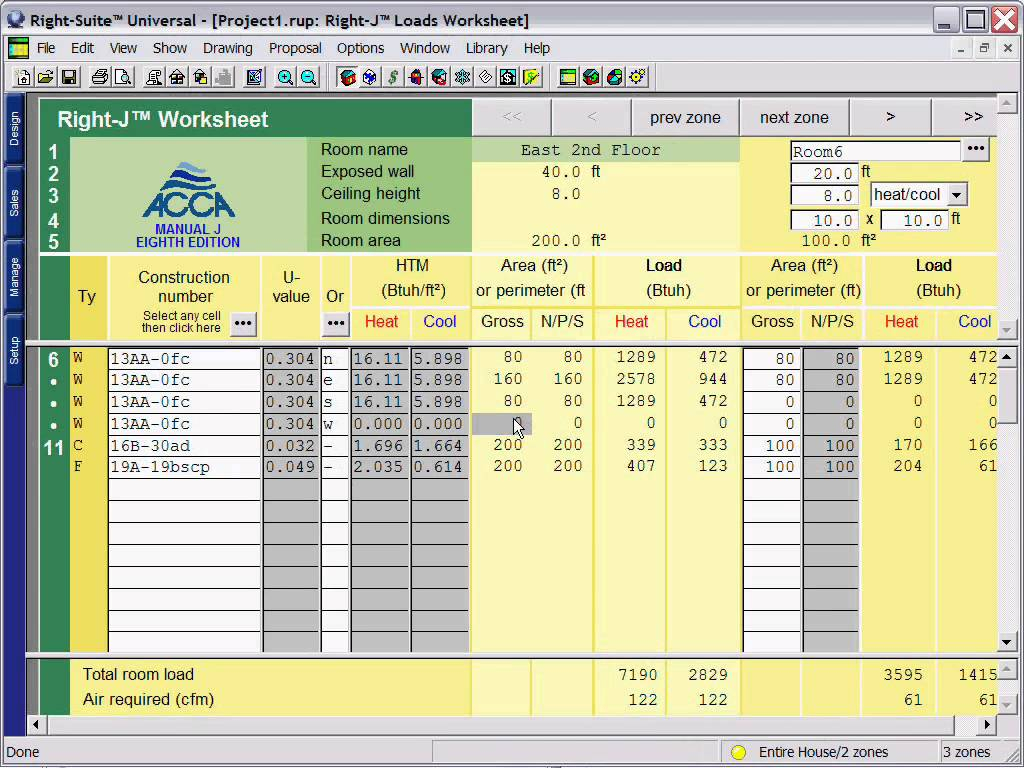Go to next zone
Viewport: 1024px width, 768px height.
(x=794, y=117)
